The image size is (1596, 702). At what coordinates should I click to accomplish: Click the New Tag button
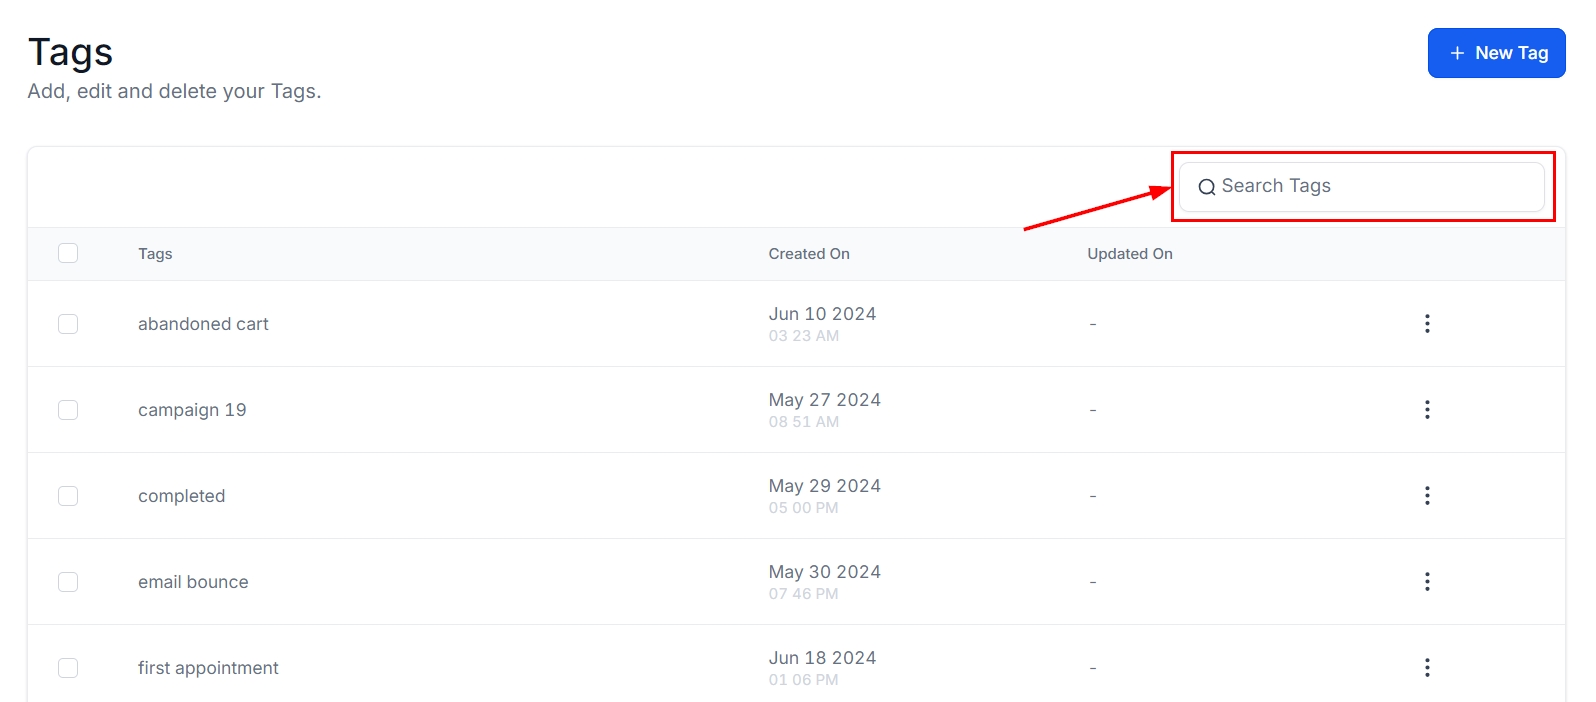pos(1496,53)
